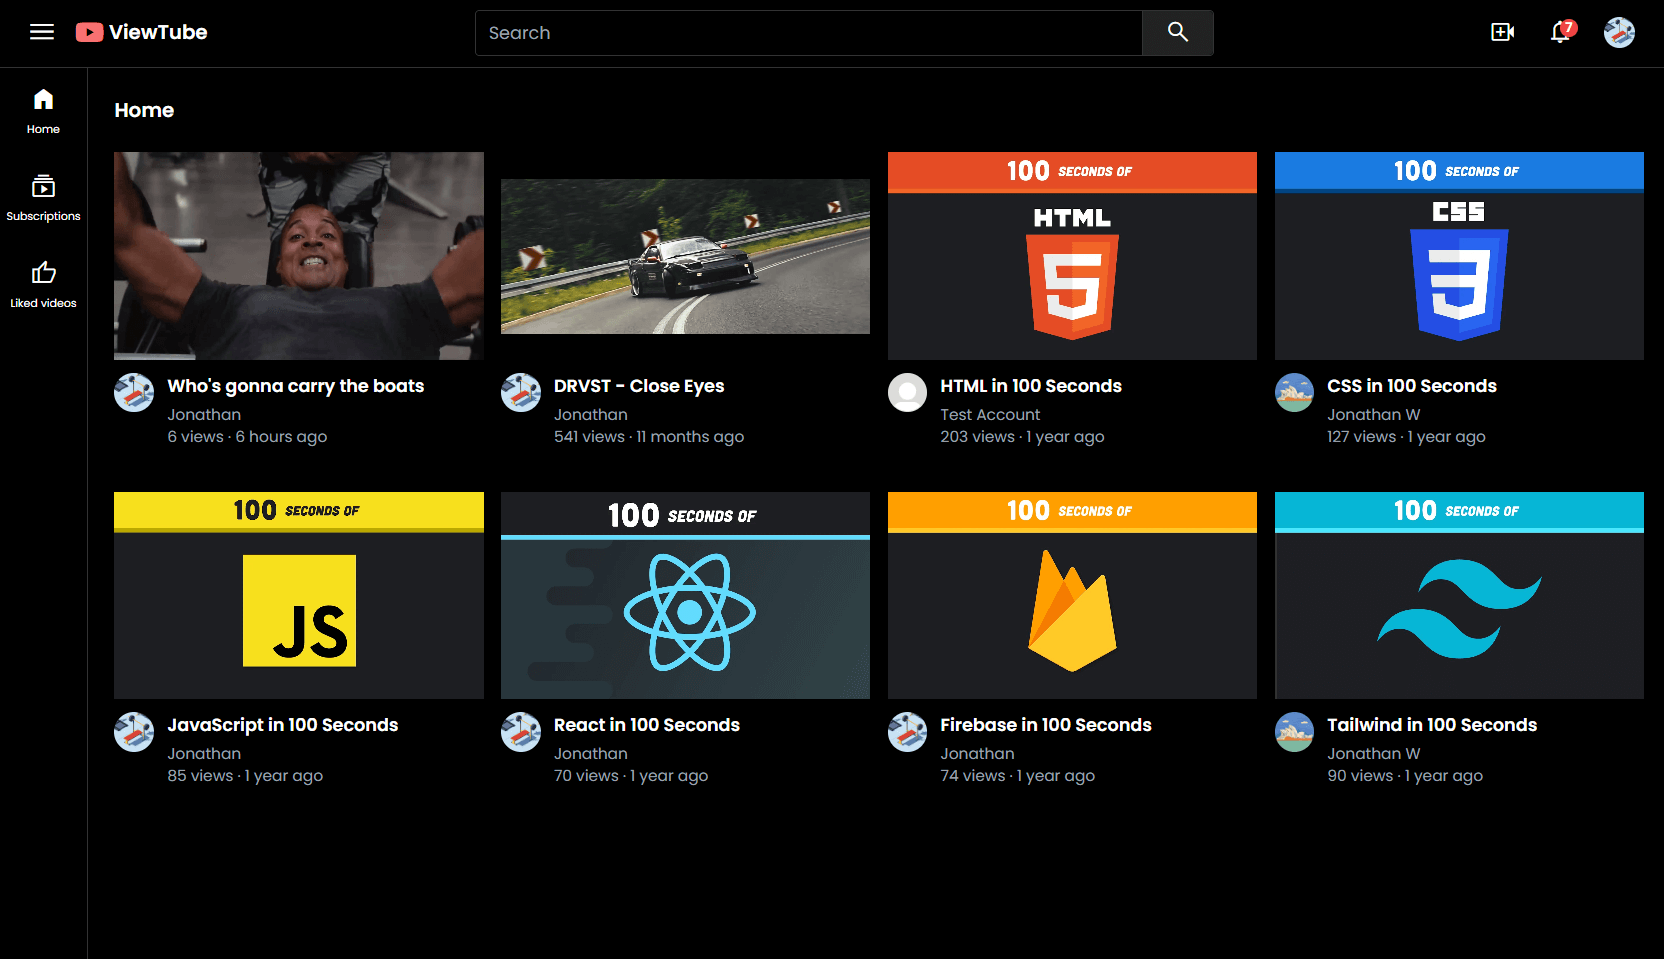This screenshot has height=959, width=1664.
Task: Click the ViewTube logo
Action: pos(141,32)
